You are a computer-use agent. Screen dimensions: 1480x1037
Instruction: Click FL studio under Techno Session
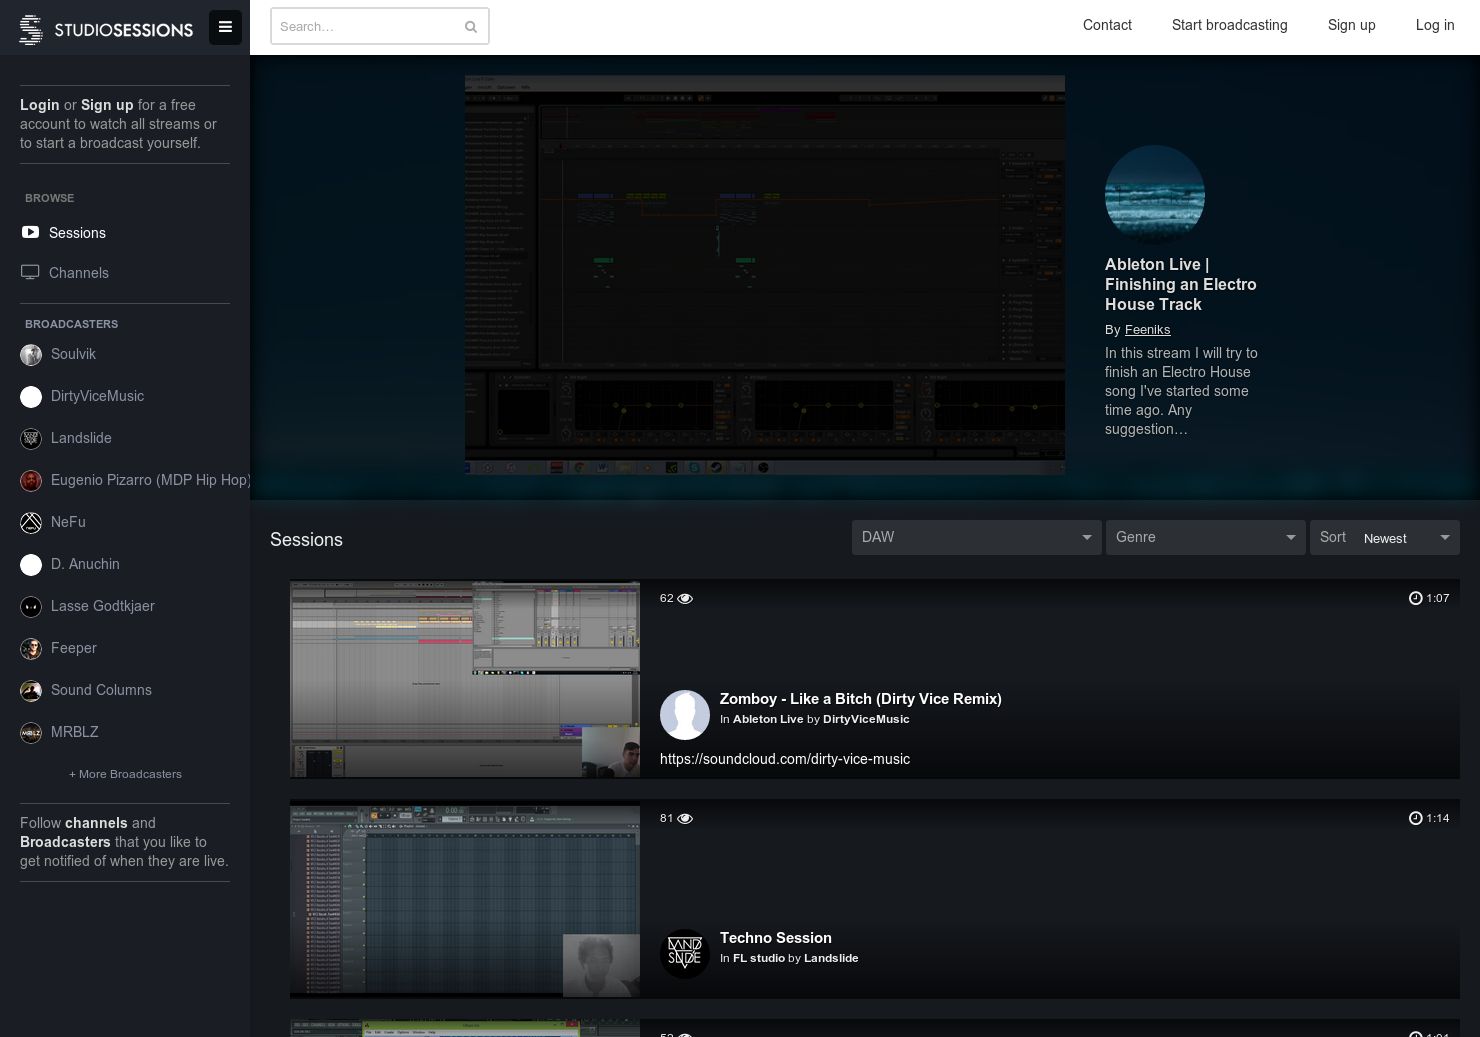coord(759,958)
